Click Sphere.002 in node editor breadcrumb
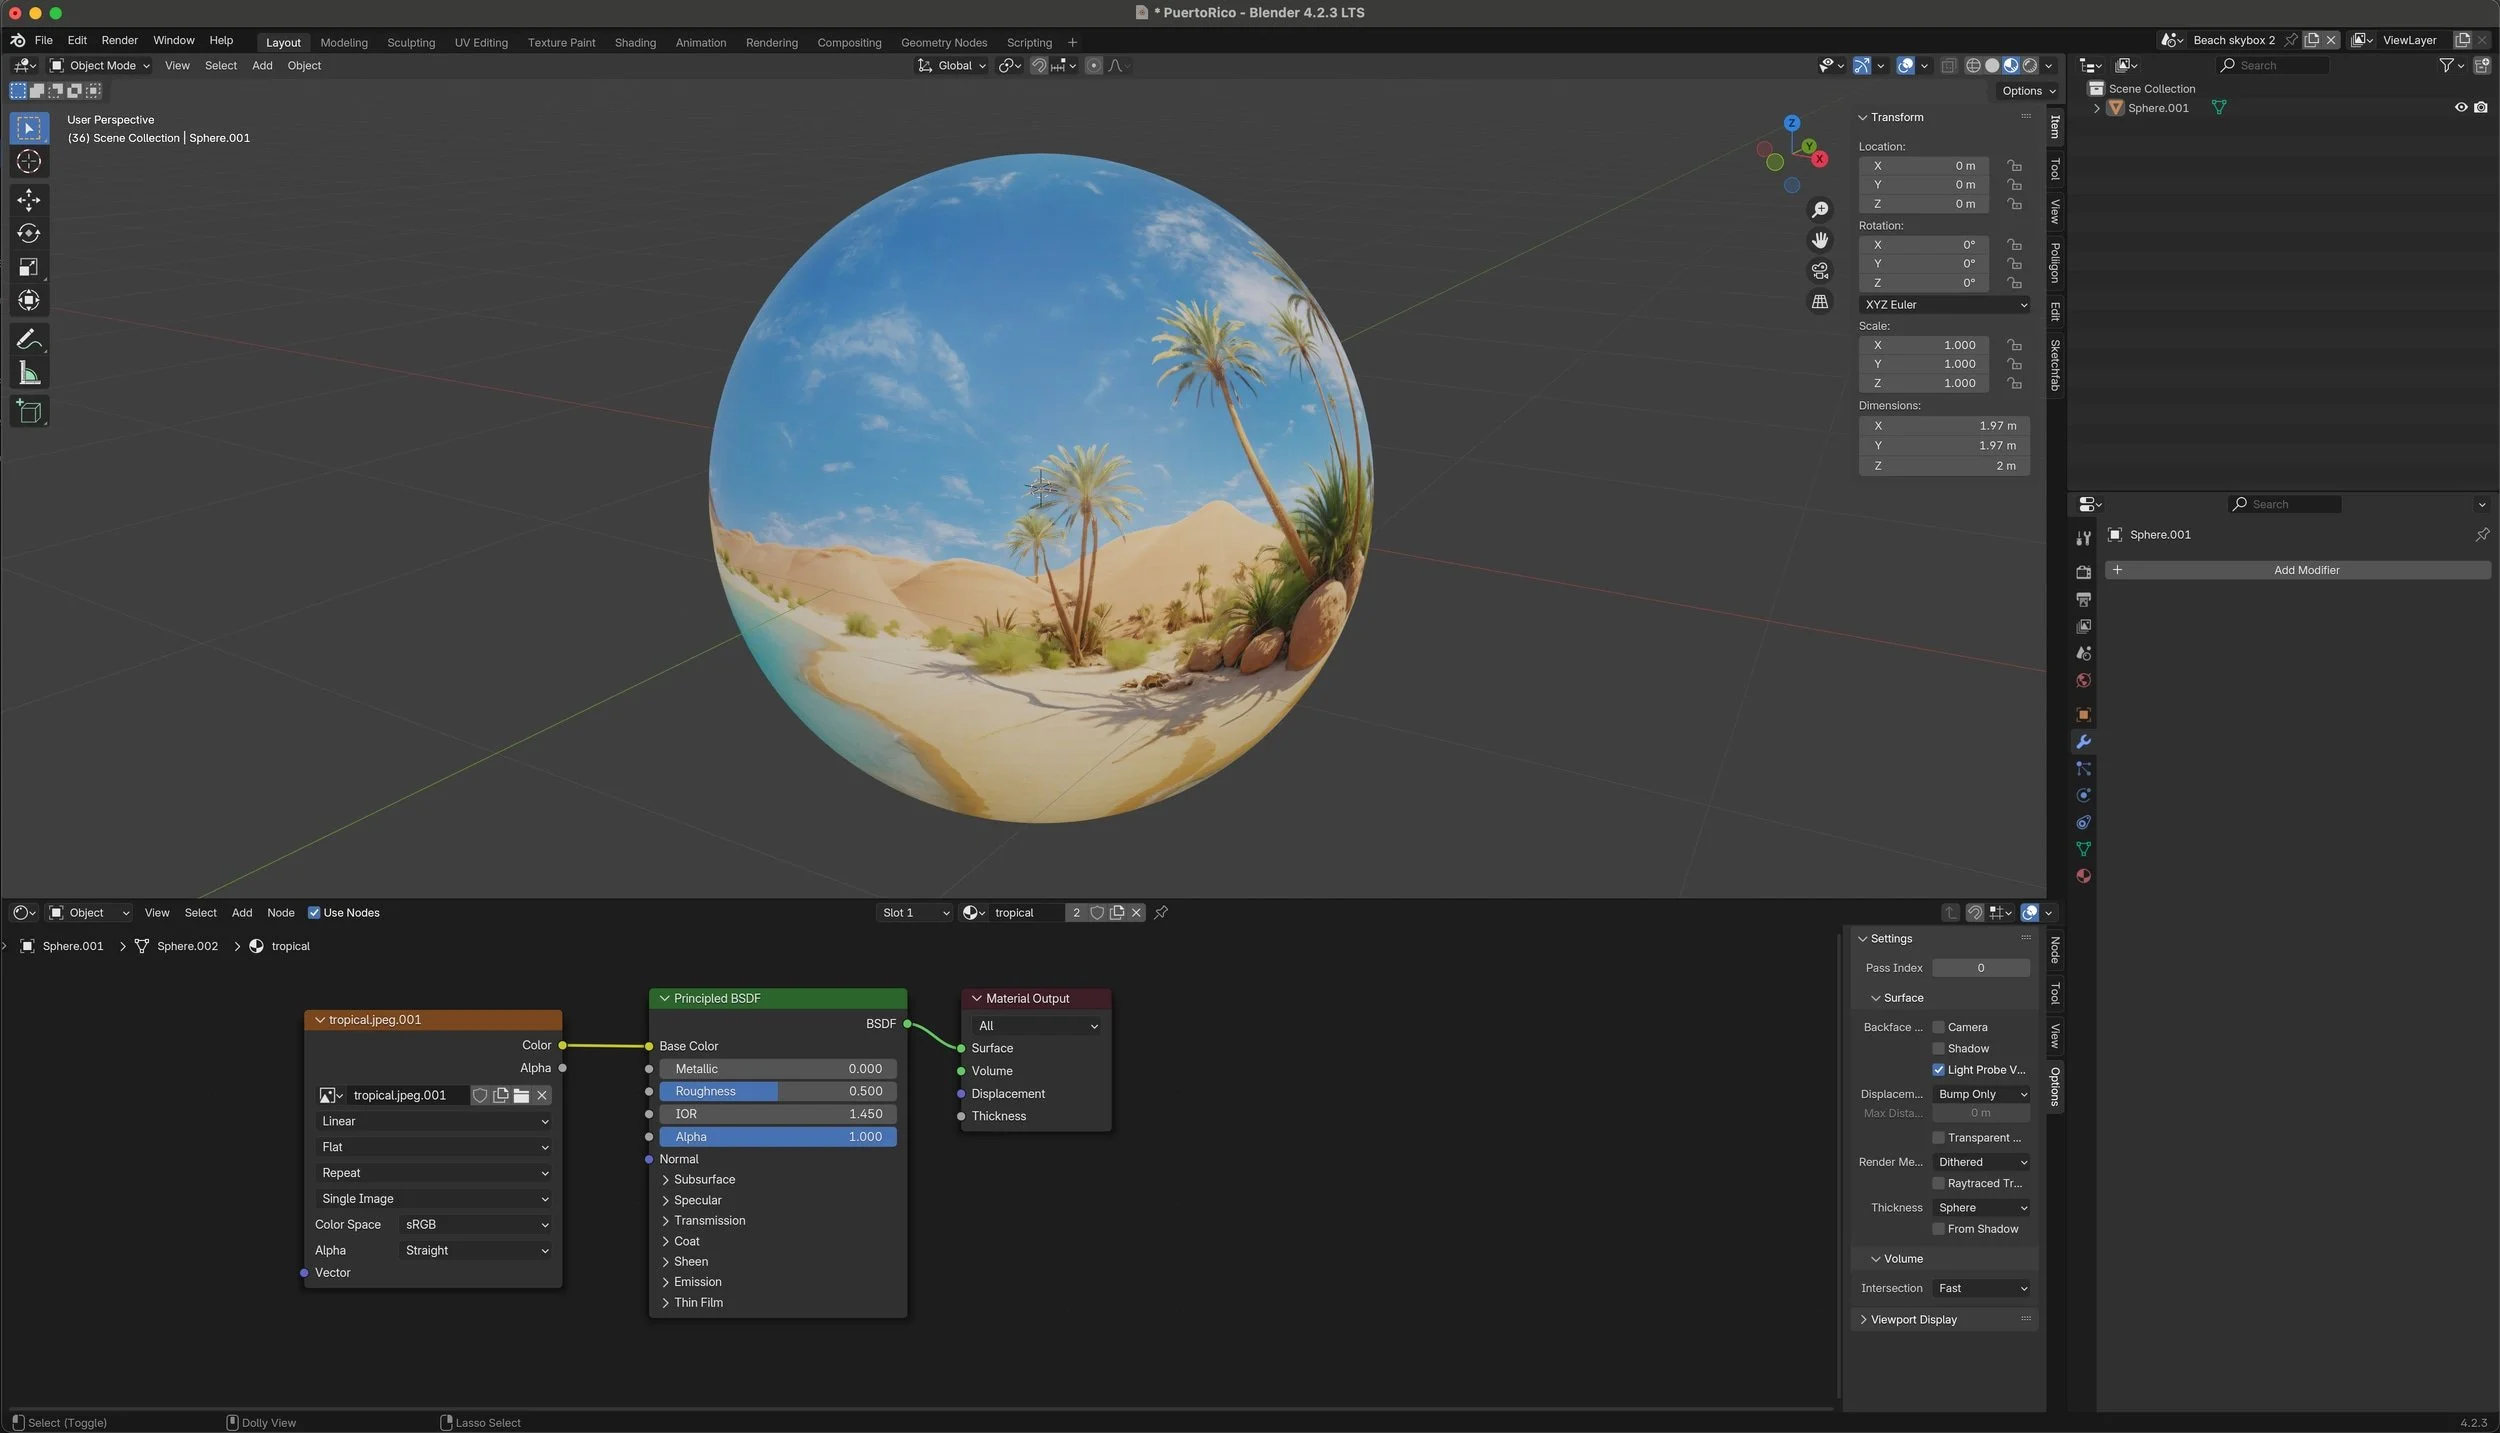Screen dimensions: 2500x1433 point(187,946)
